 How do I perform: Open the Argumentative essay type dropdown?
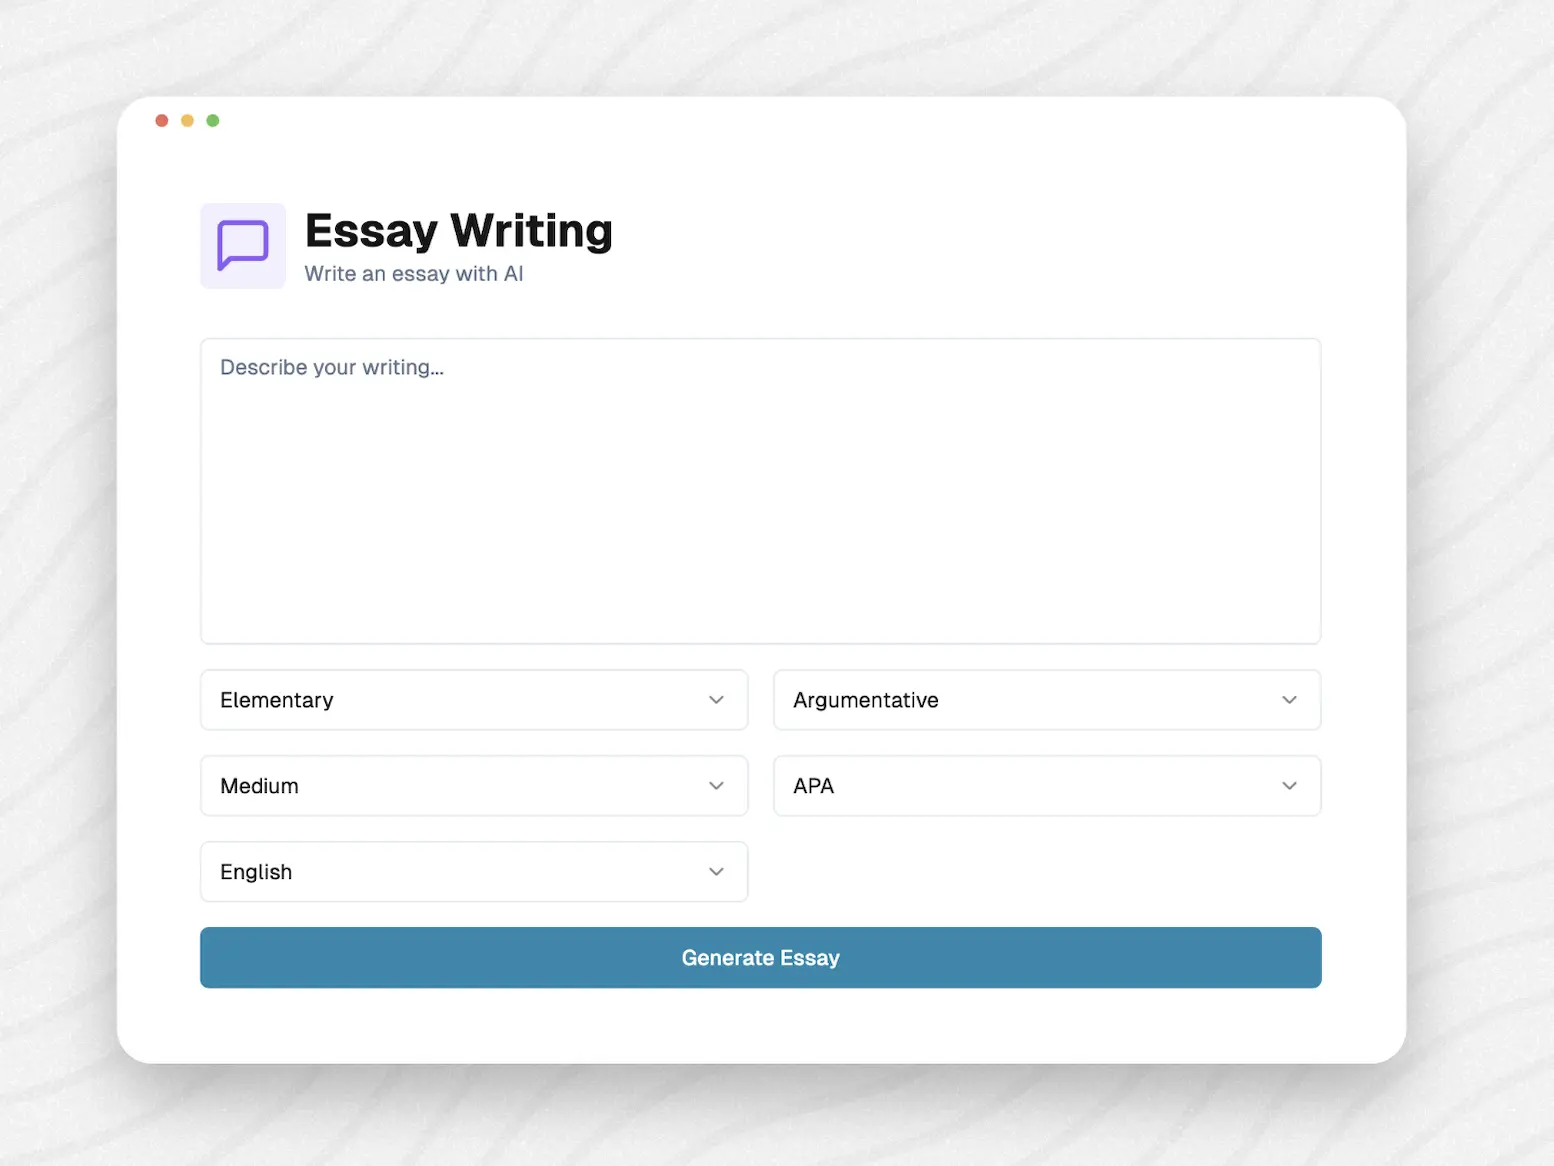click(1047, 700)
